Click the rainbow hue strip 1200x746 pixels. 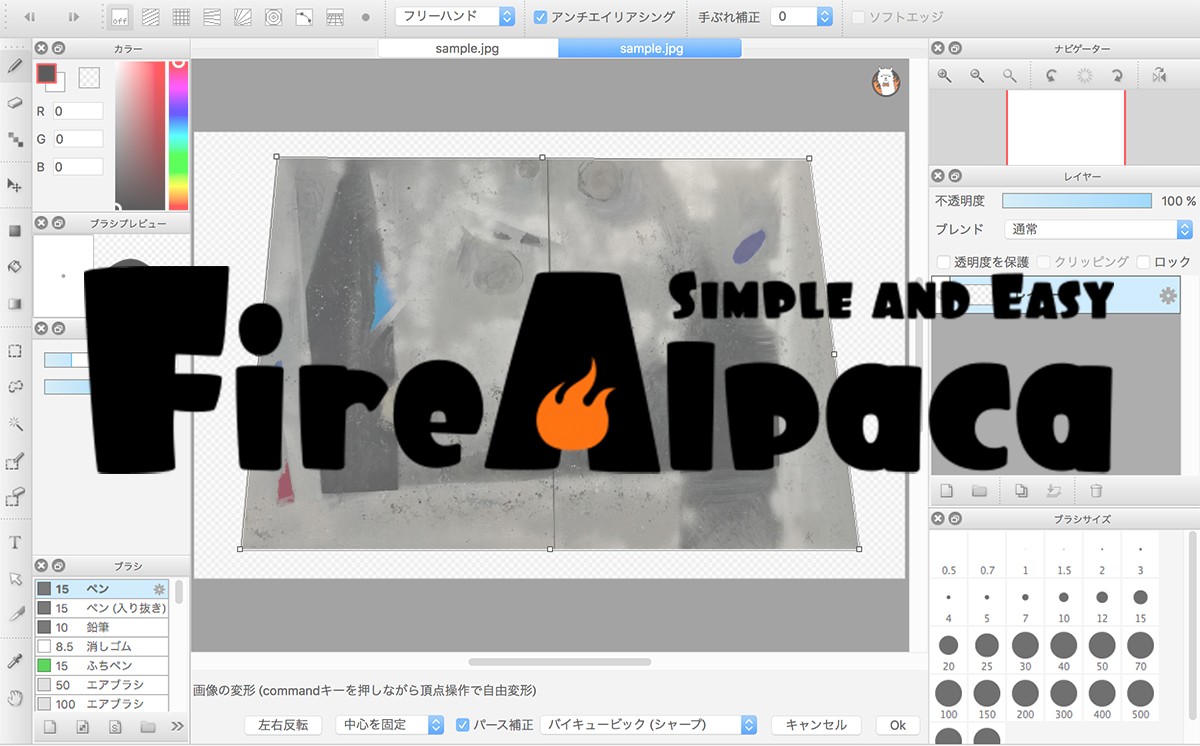pyautogui.click(x=178, y=135)
